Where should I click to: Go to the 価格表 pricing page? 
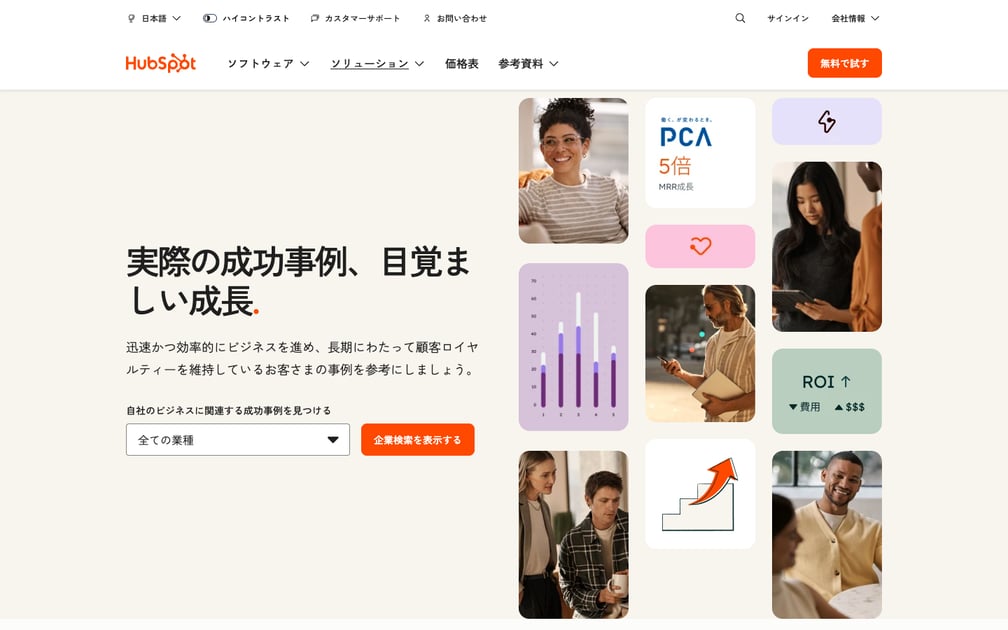462,64
